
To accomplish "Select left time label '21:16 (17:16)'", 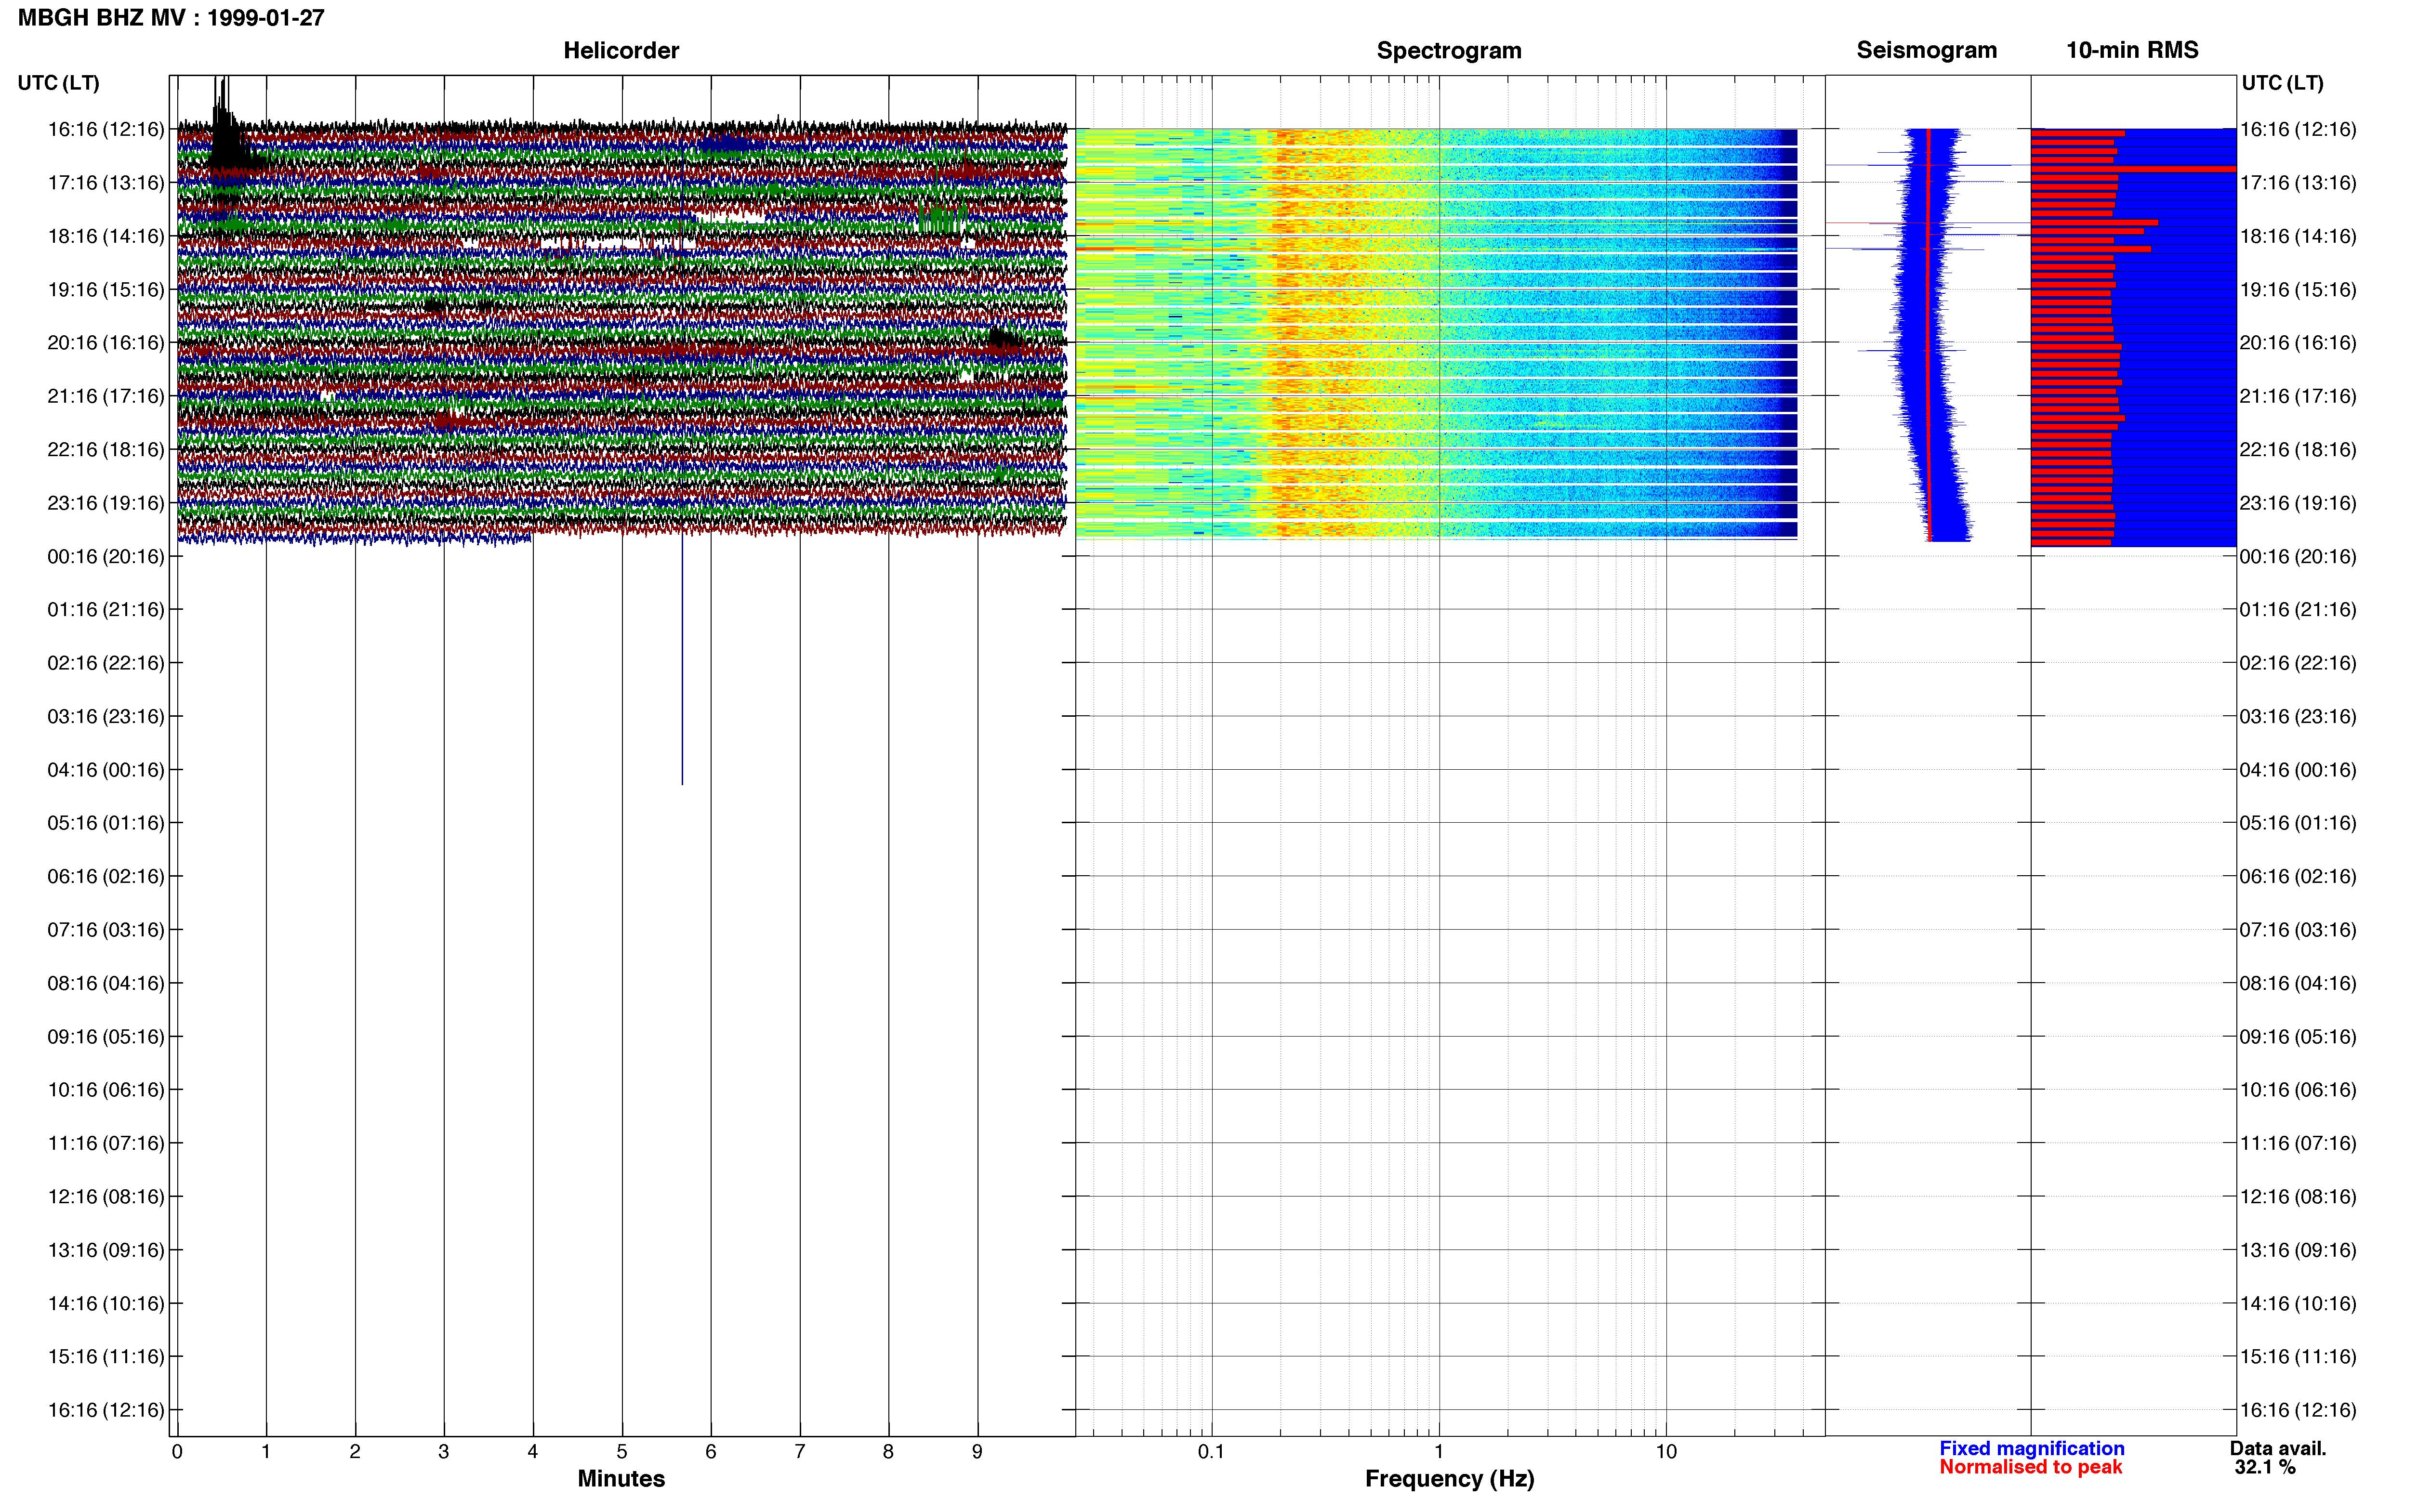I will [x=106, y=396].
